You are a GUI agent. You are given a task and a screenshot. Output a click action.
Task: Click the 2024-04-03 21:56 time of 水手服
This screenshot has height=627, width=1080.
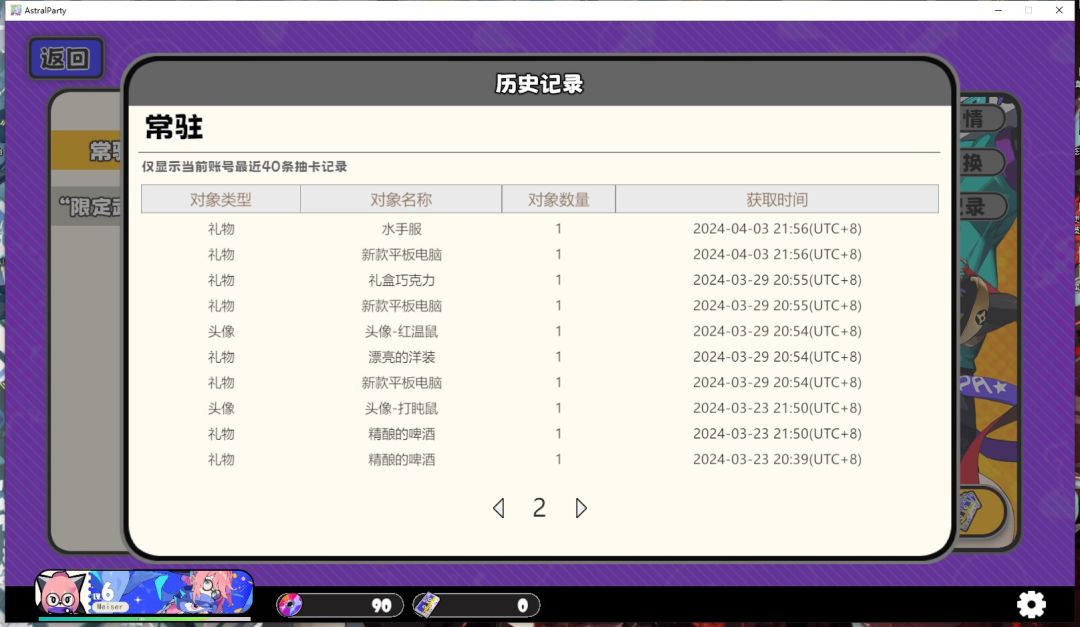tap(777, 229)
